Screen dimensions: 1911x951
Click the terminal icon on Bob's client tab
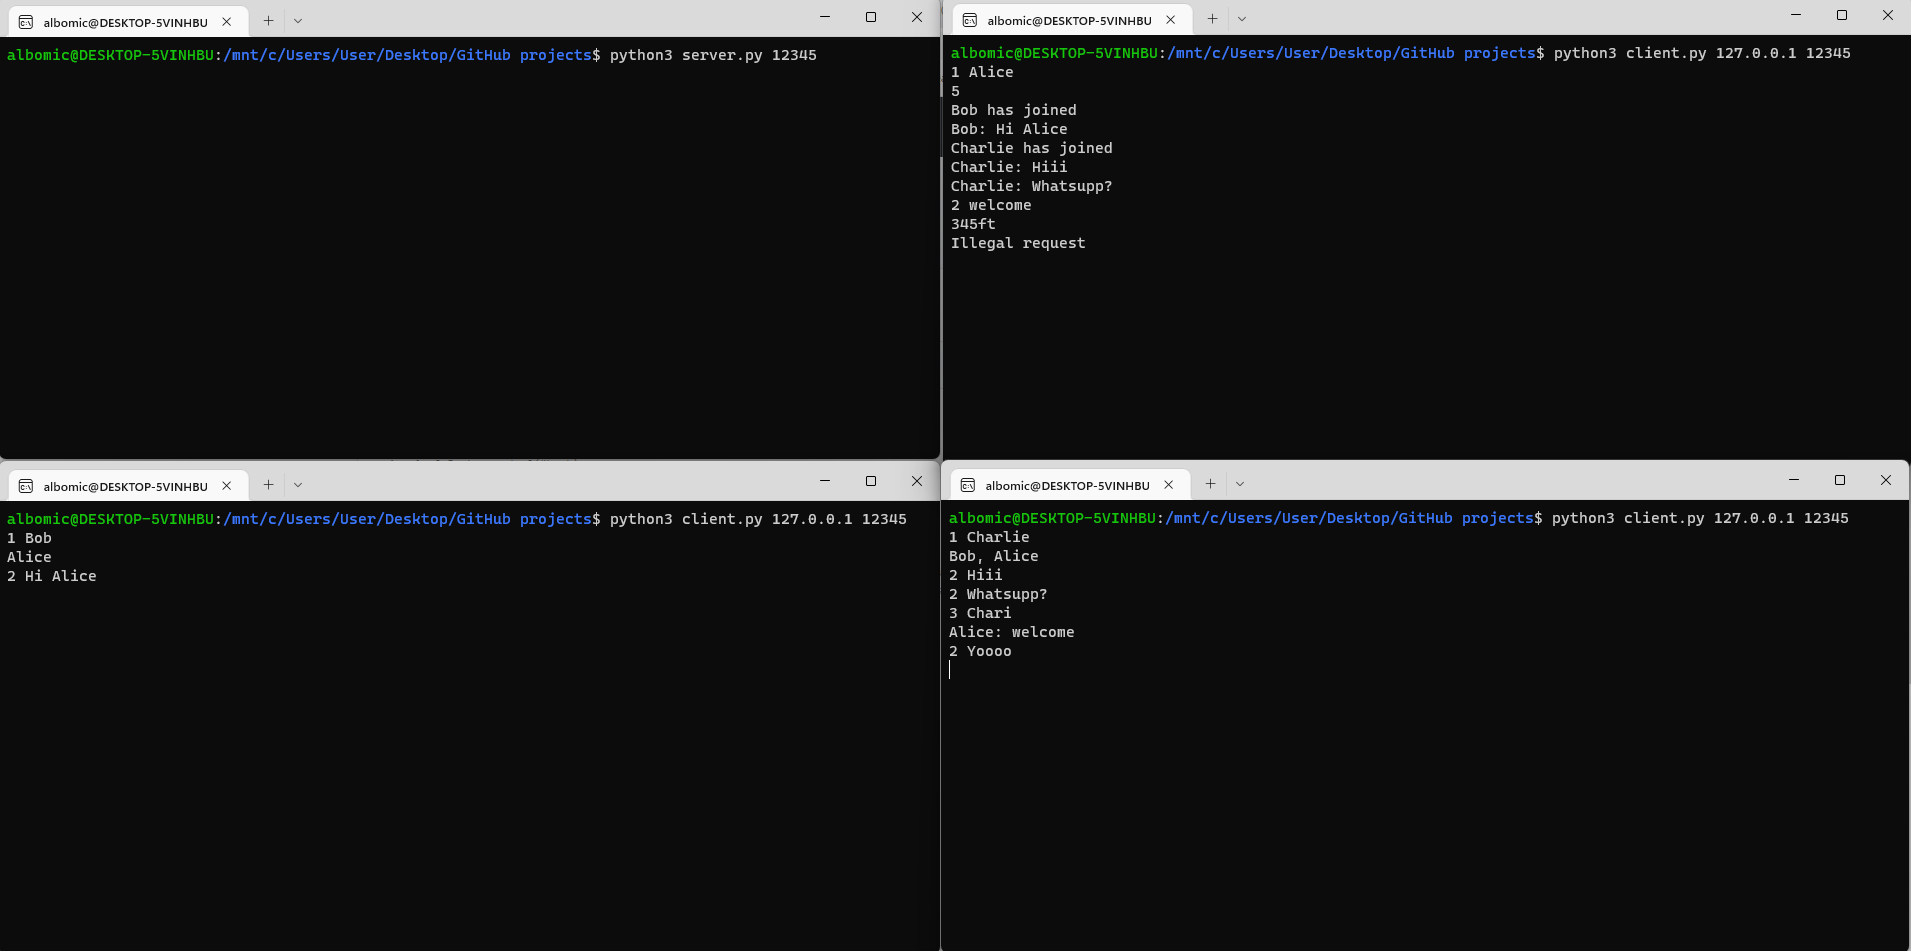click(x=24, y=485)
